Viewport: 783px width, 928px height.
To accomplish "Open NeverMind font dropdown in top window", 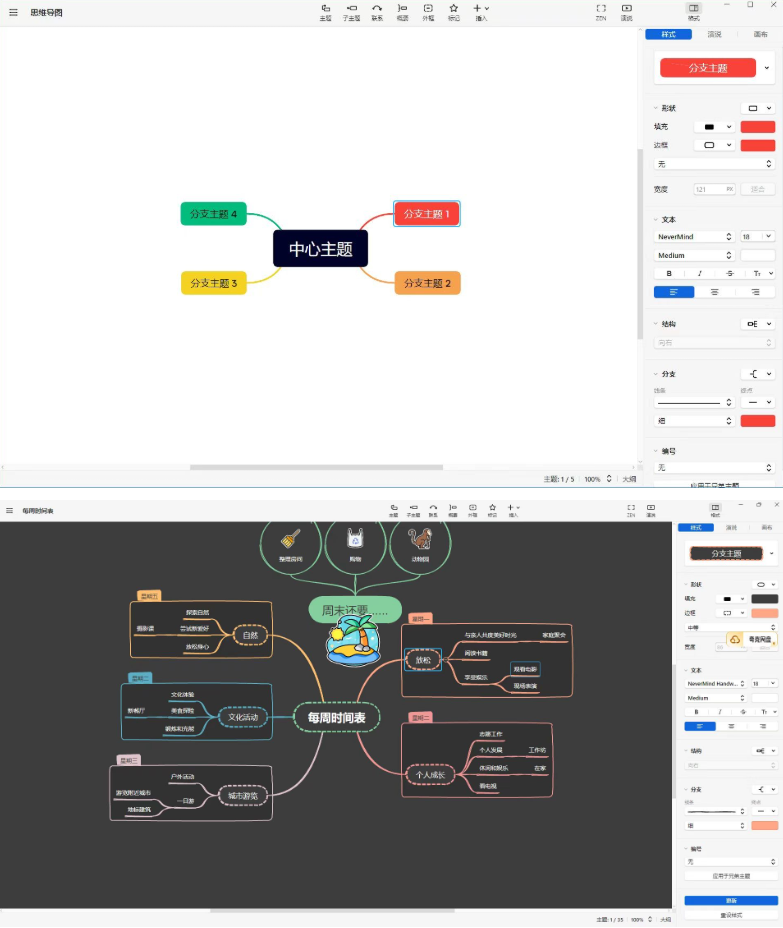I will [x=694, y=237].
